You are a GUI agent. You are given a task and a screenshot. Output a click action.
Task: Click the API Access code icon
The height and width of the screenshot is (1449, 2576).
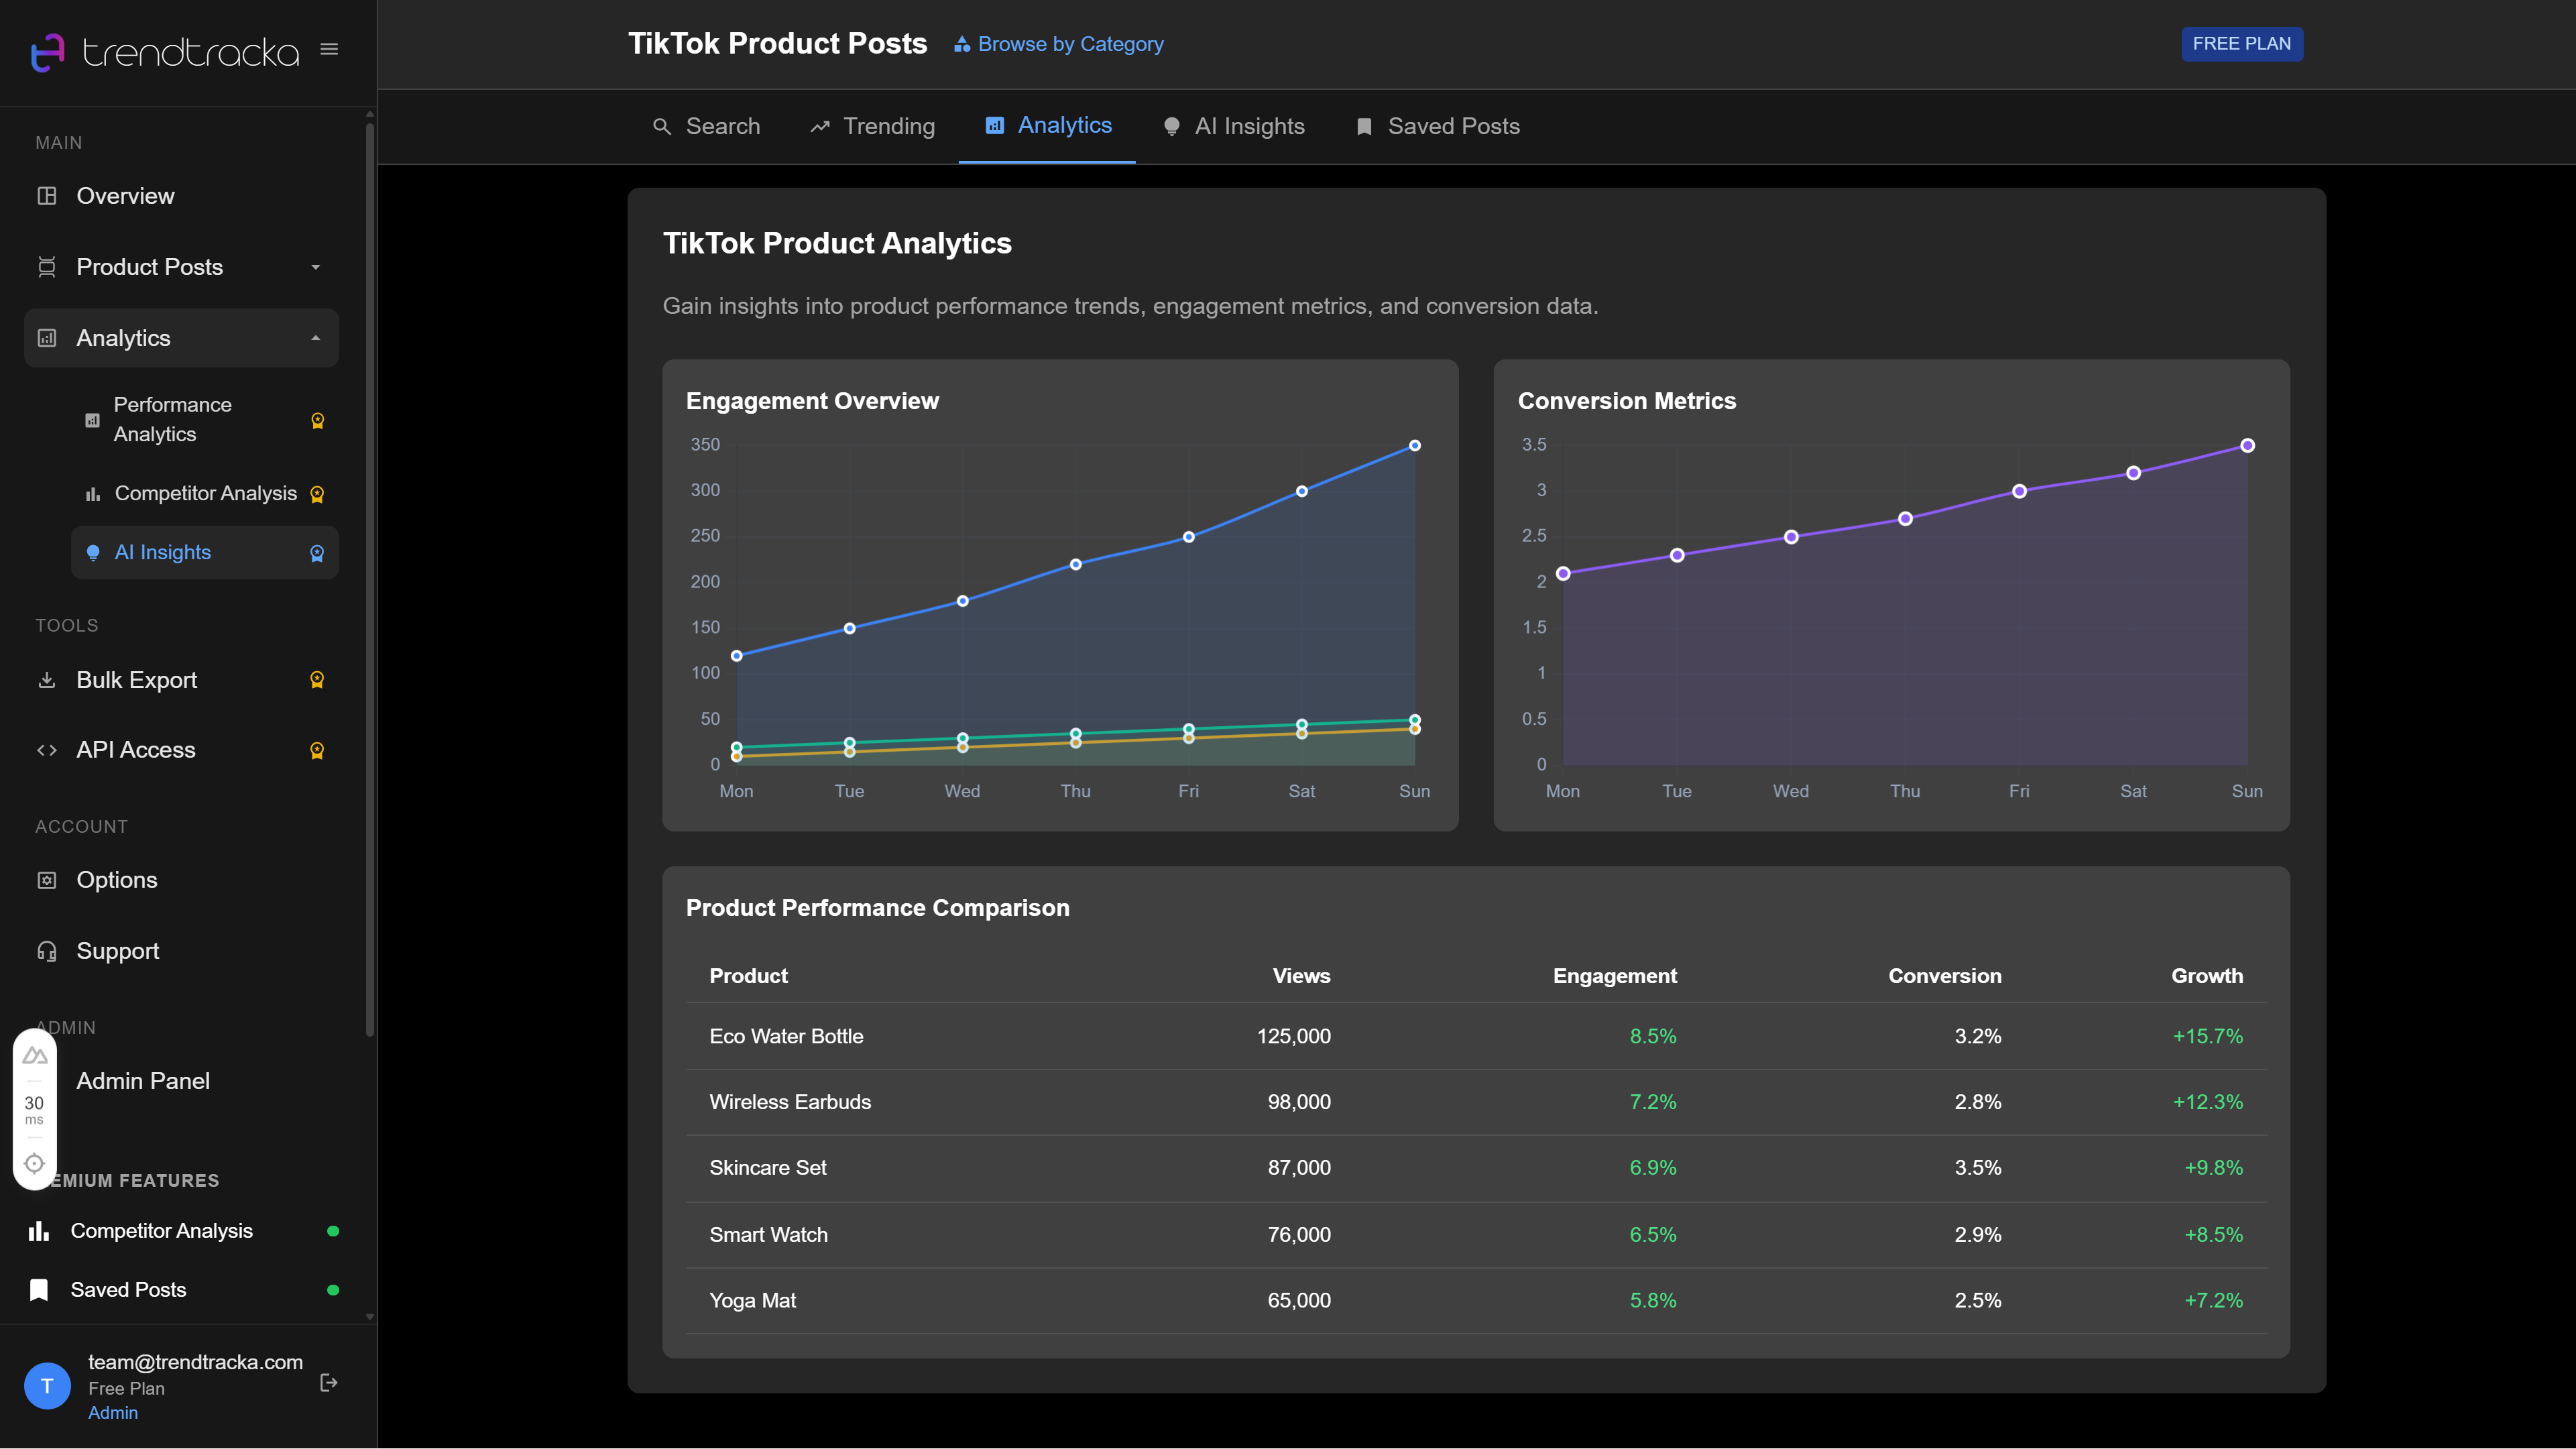tap(47, 749)
